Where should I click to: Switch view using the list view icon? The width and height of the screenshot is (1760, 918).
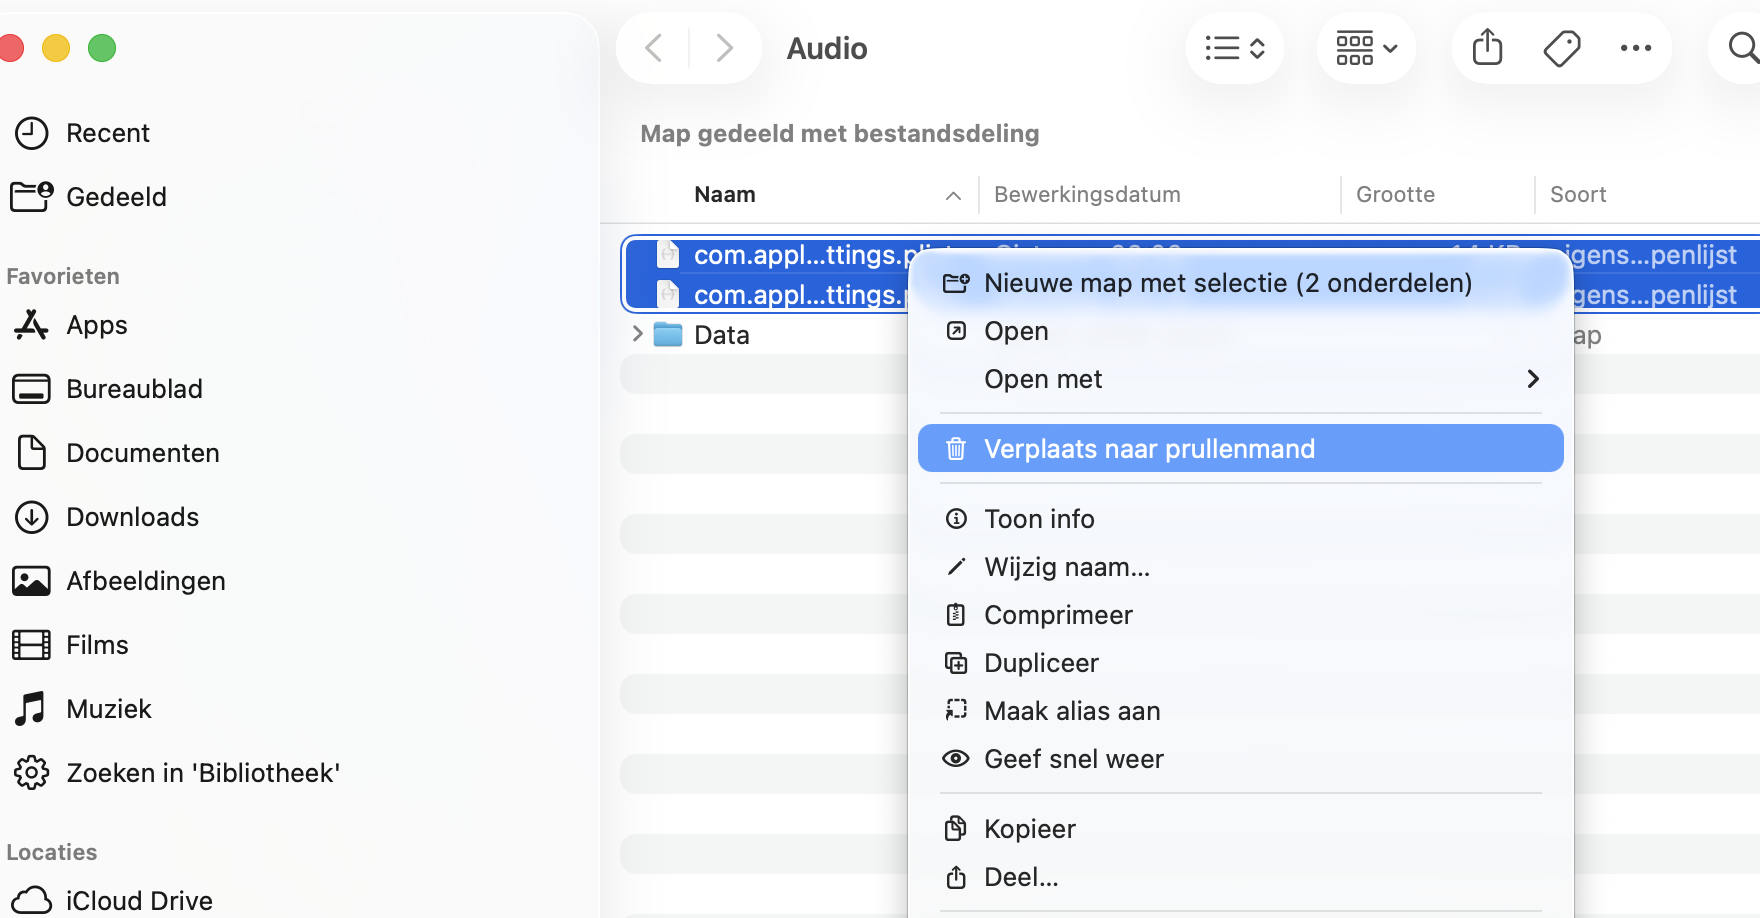coord(1234,47)
